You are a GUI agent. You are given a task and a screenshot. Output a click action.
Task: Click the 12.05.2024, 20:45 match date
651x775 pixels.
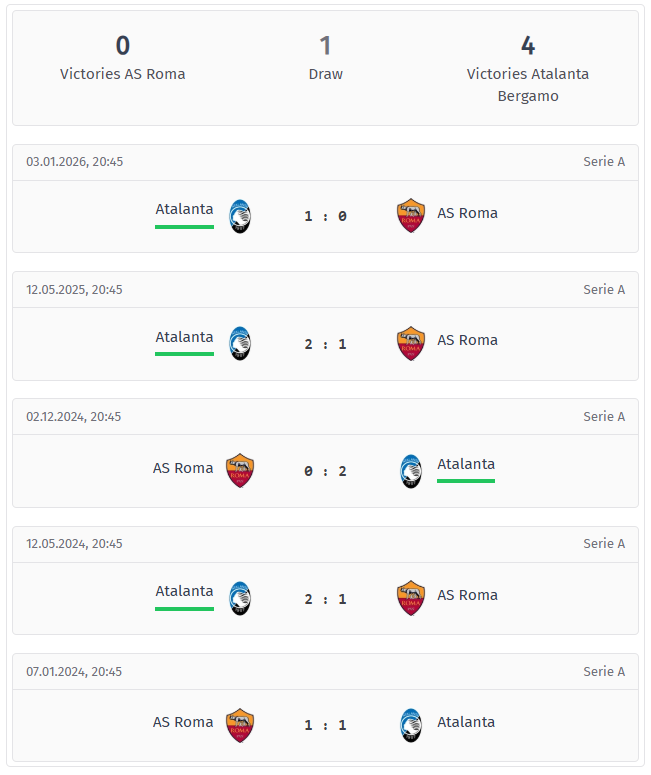pos(75,544)
